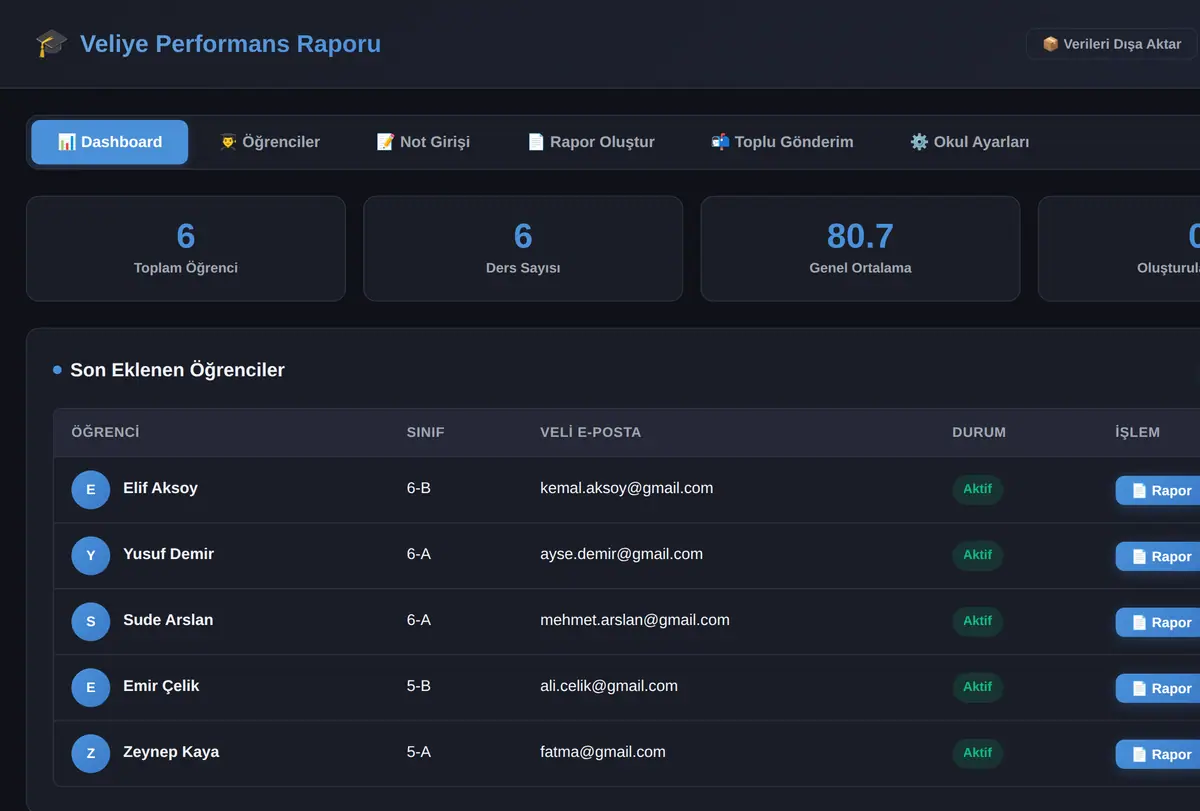1200x811 pixels.
Task: Select the Toplu Gönderim tab
Action: point(782,142)
